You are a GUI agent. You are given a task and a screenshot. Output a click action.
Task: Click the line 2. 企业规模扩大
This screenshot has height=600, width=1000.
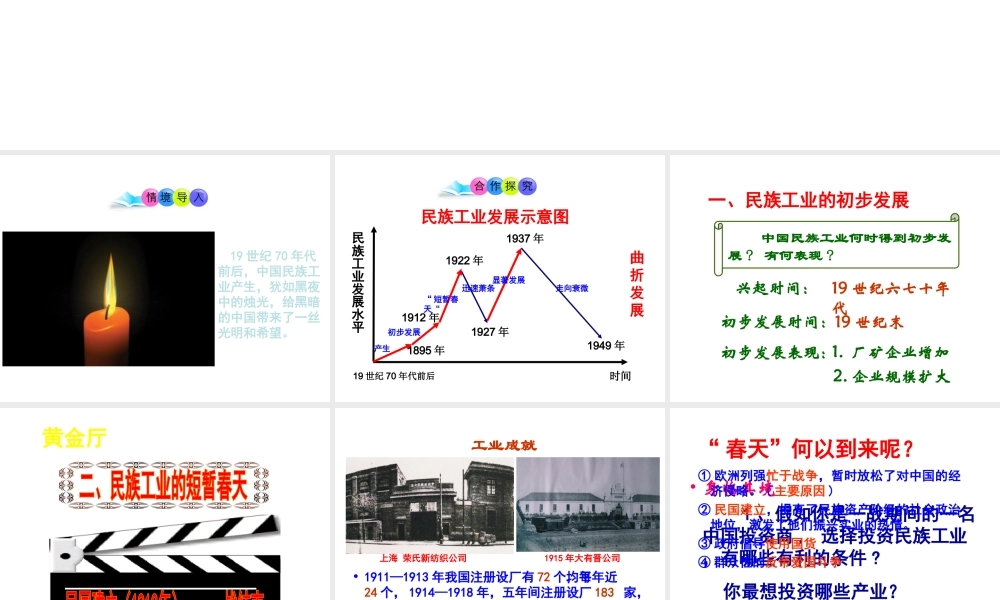pyautogui.click(x=892, y=376)
